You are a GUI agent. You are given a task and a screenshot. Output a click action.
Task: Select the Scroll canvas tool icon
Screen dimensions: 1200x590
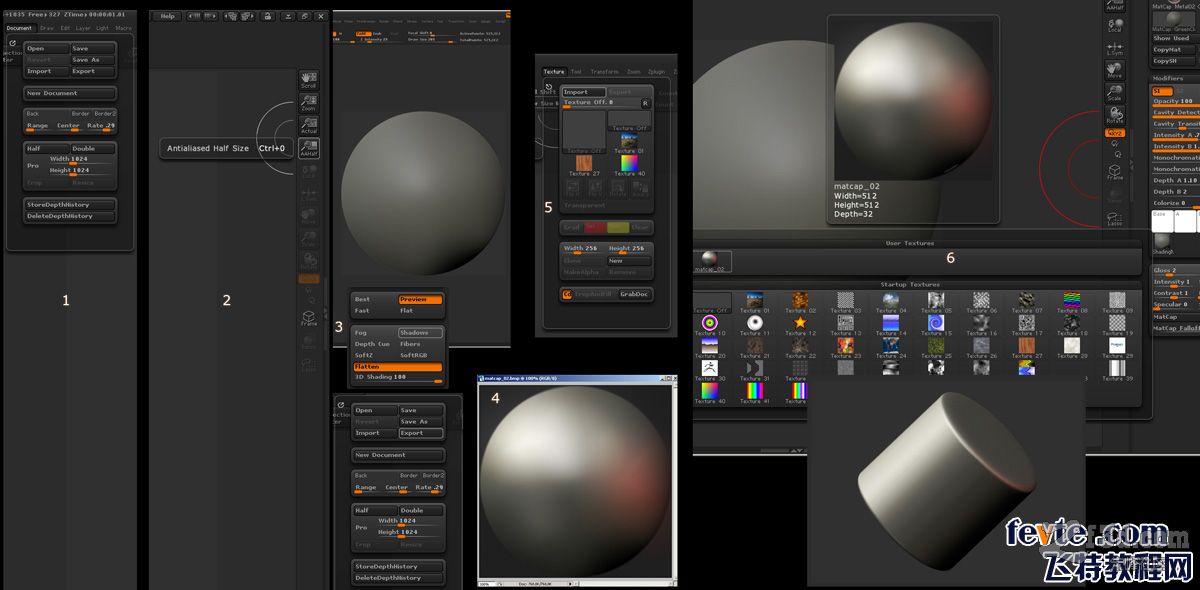point(309,80)
